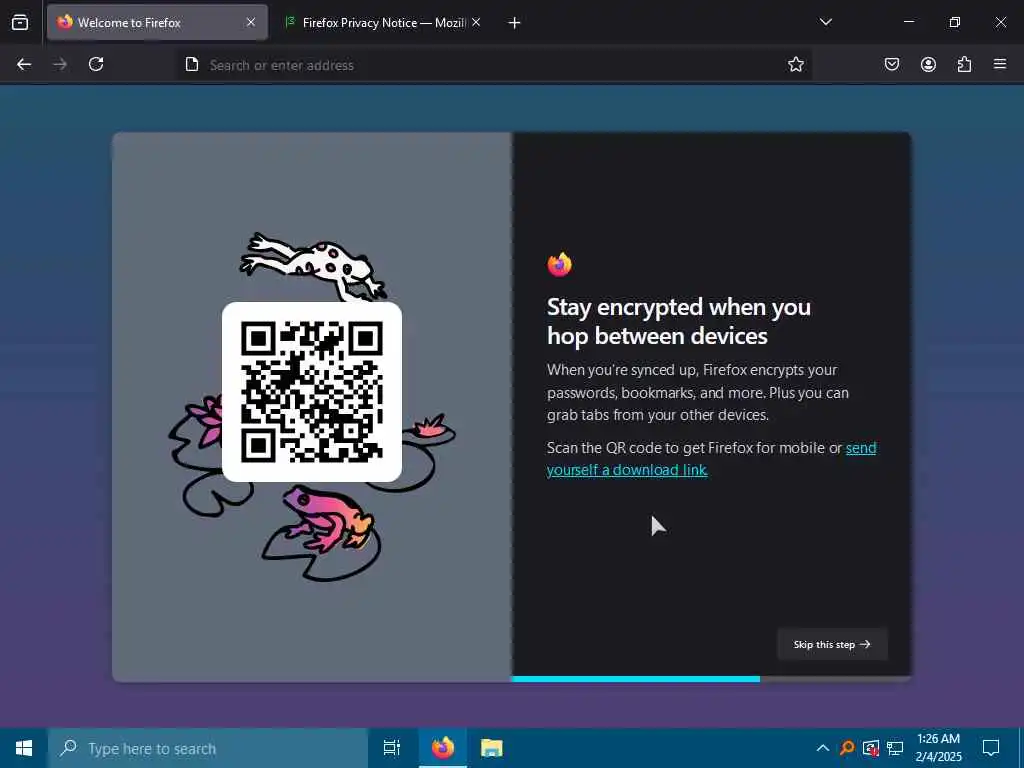Click 'send yourself a download link'
The height and width of the screenshot is (768, 1024).
tap(711, 459)
